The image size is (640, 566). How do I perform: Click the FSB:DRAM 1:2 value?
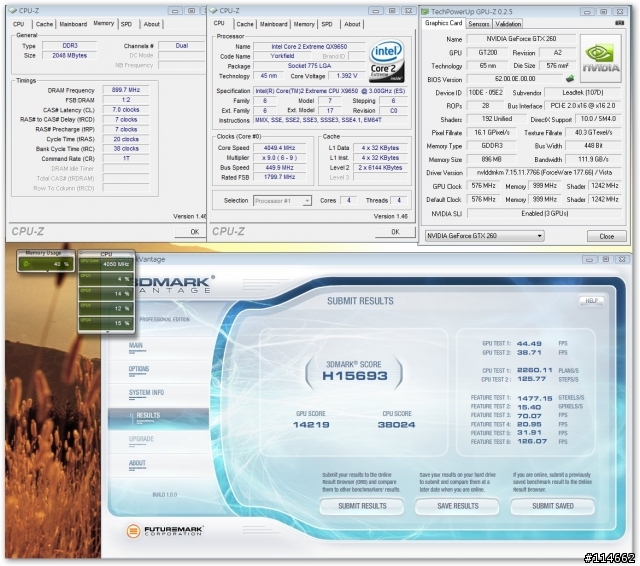coord(126,100)
